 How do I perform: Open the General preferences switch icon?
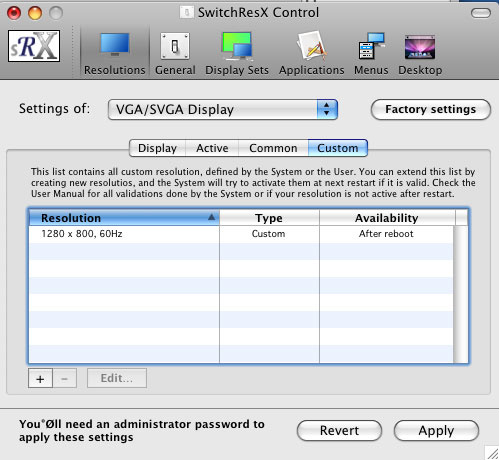click(x=175, y=46)
